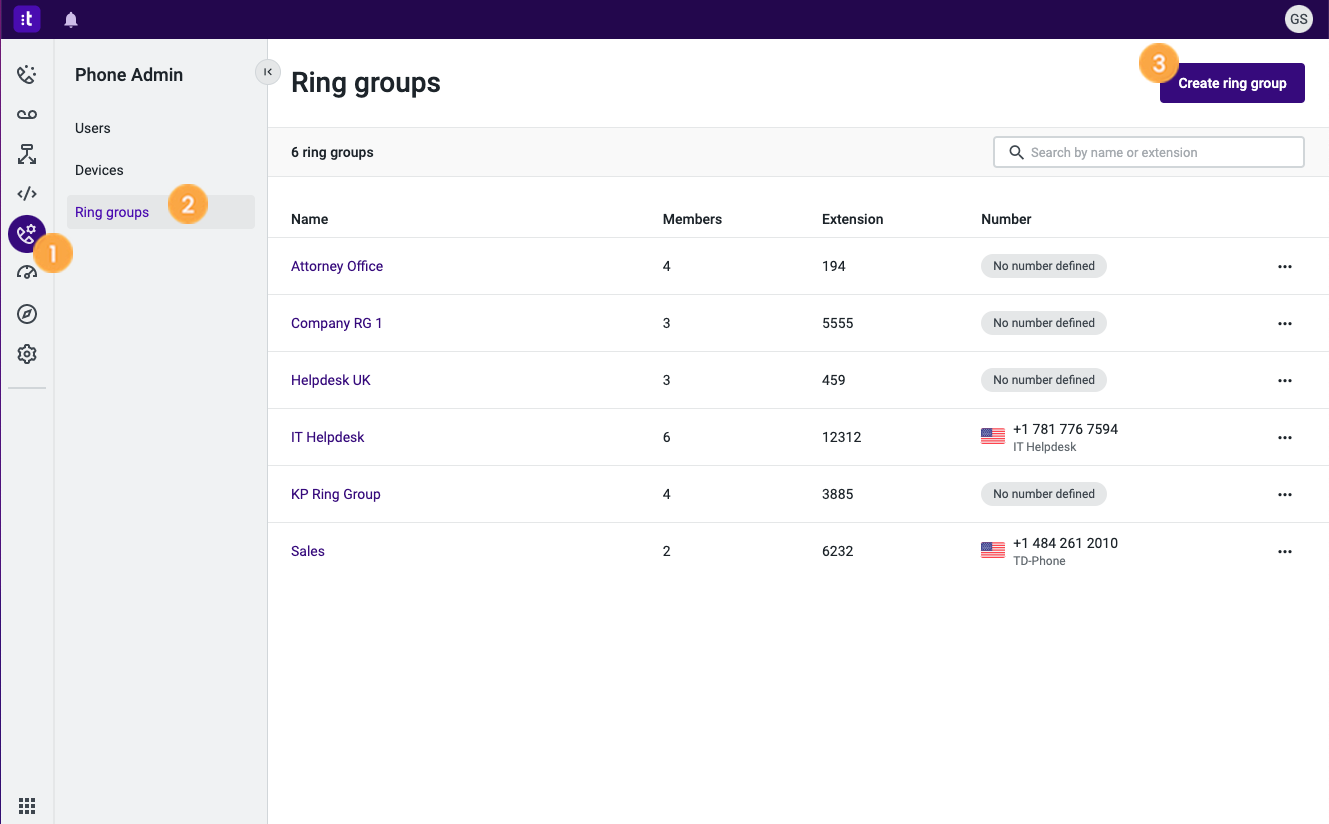Open options menu for the Sales row
The height and width of the screenshot is (824, 1329).
click(x=1285, y=551)
